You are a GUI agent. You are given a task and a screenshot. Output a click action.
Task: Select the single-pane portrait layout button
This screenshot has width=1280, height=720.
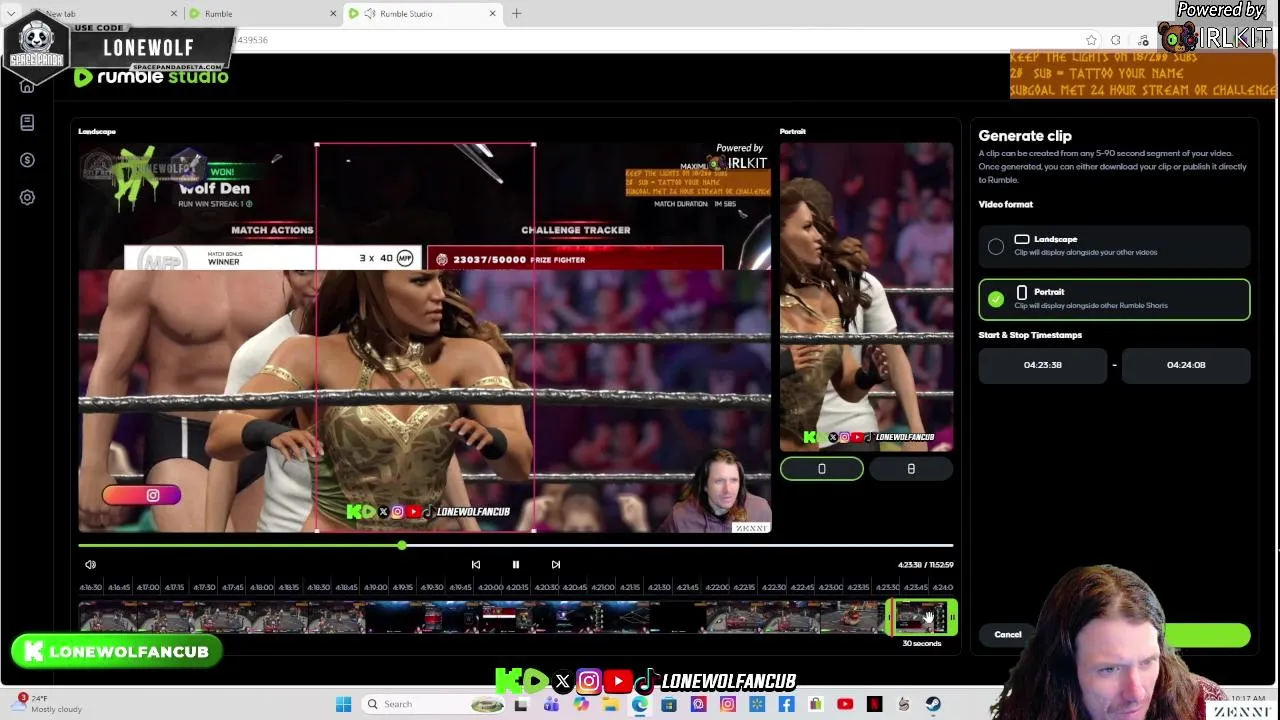click(822, 469)
